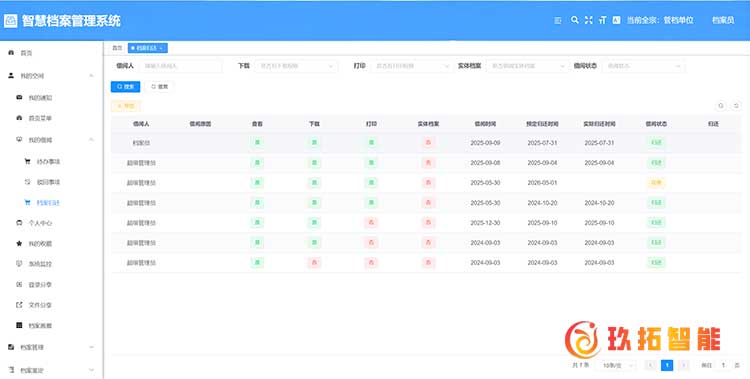Click the envelope icon in sidebar
The image size is (750, 379).
[x=19, y=97]
